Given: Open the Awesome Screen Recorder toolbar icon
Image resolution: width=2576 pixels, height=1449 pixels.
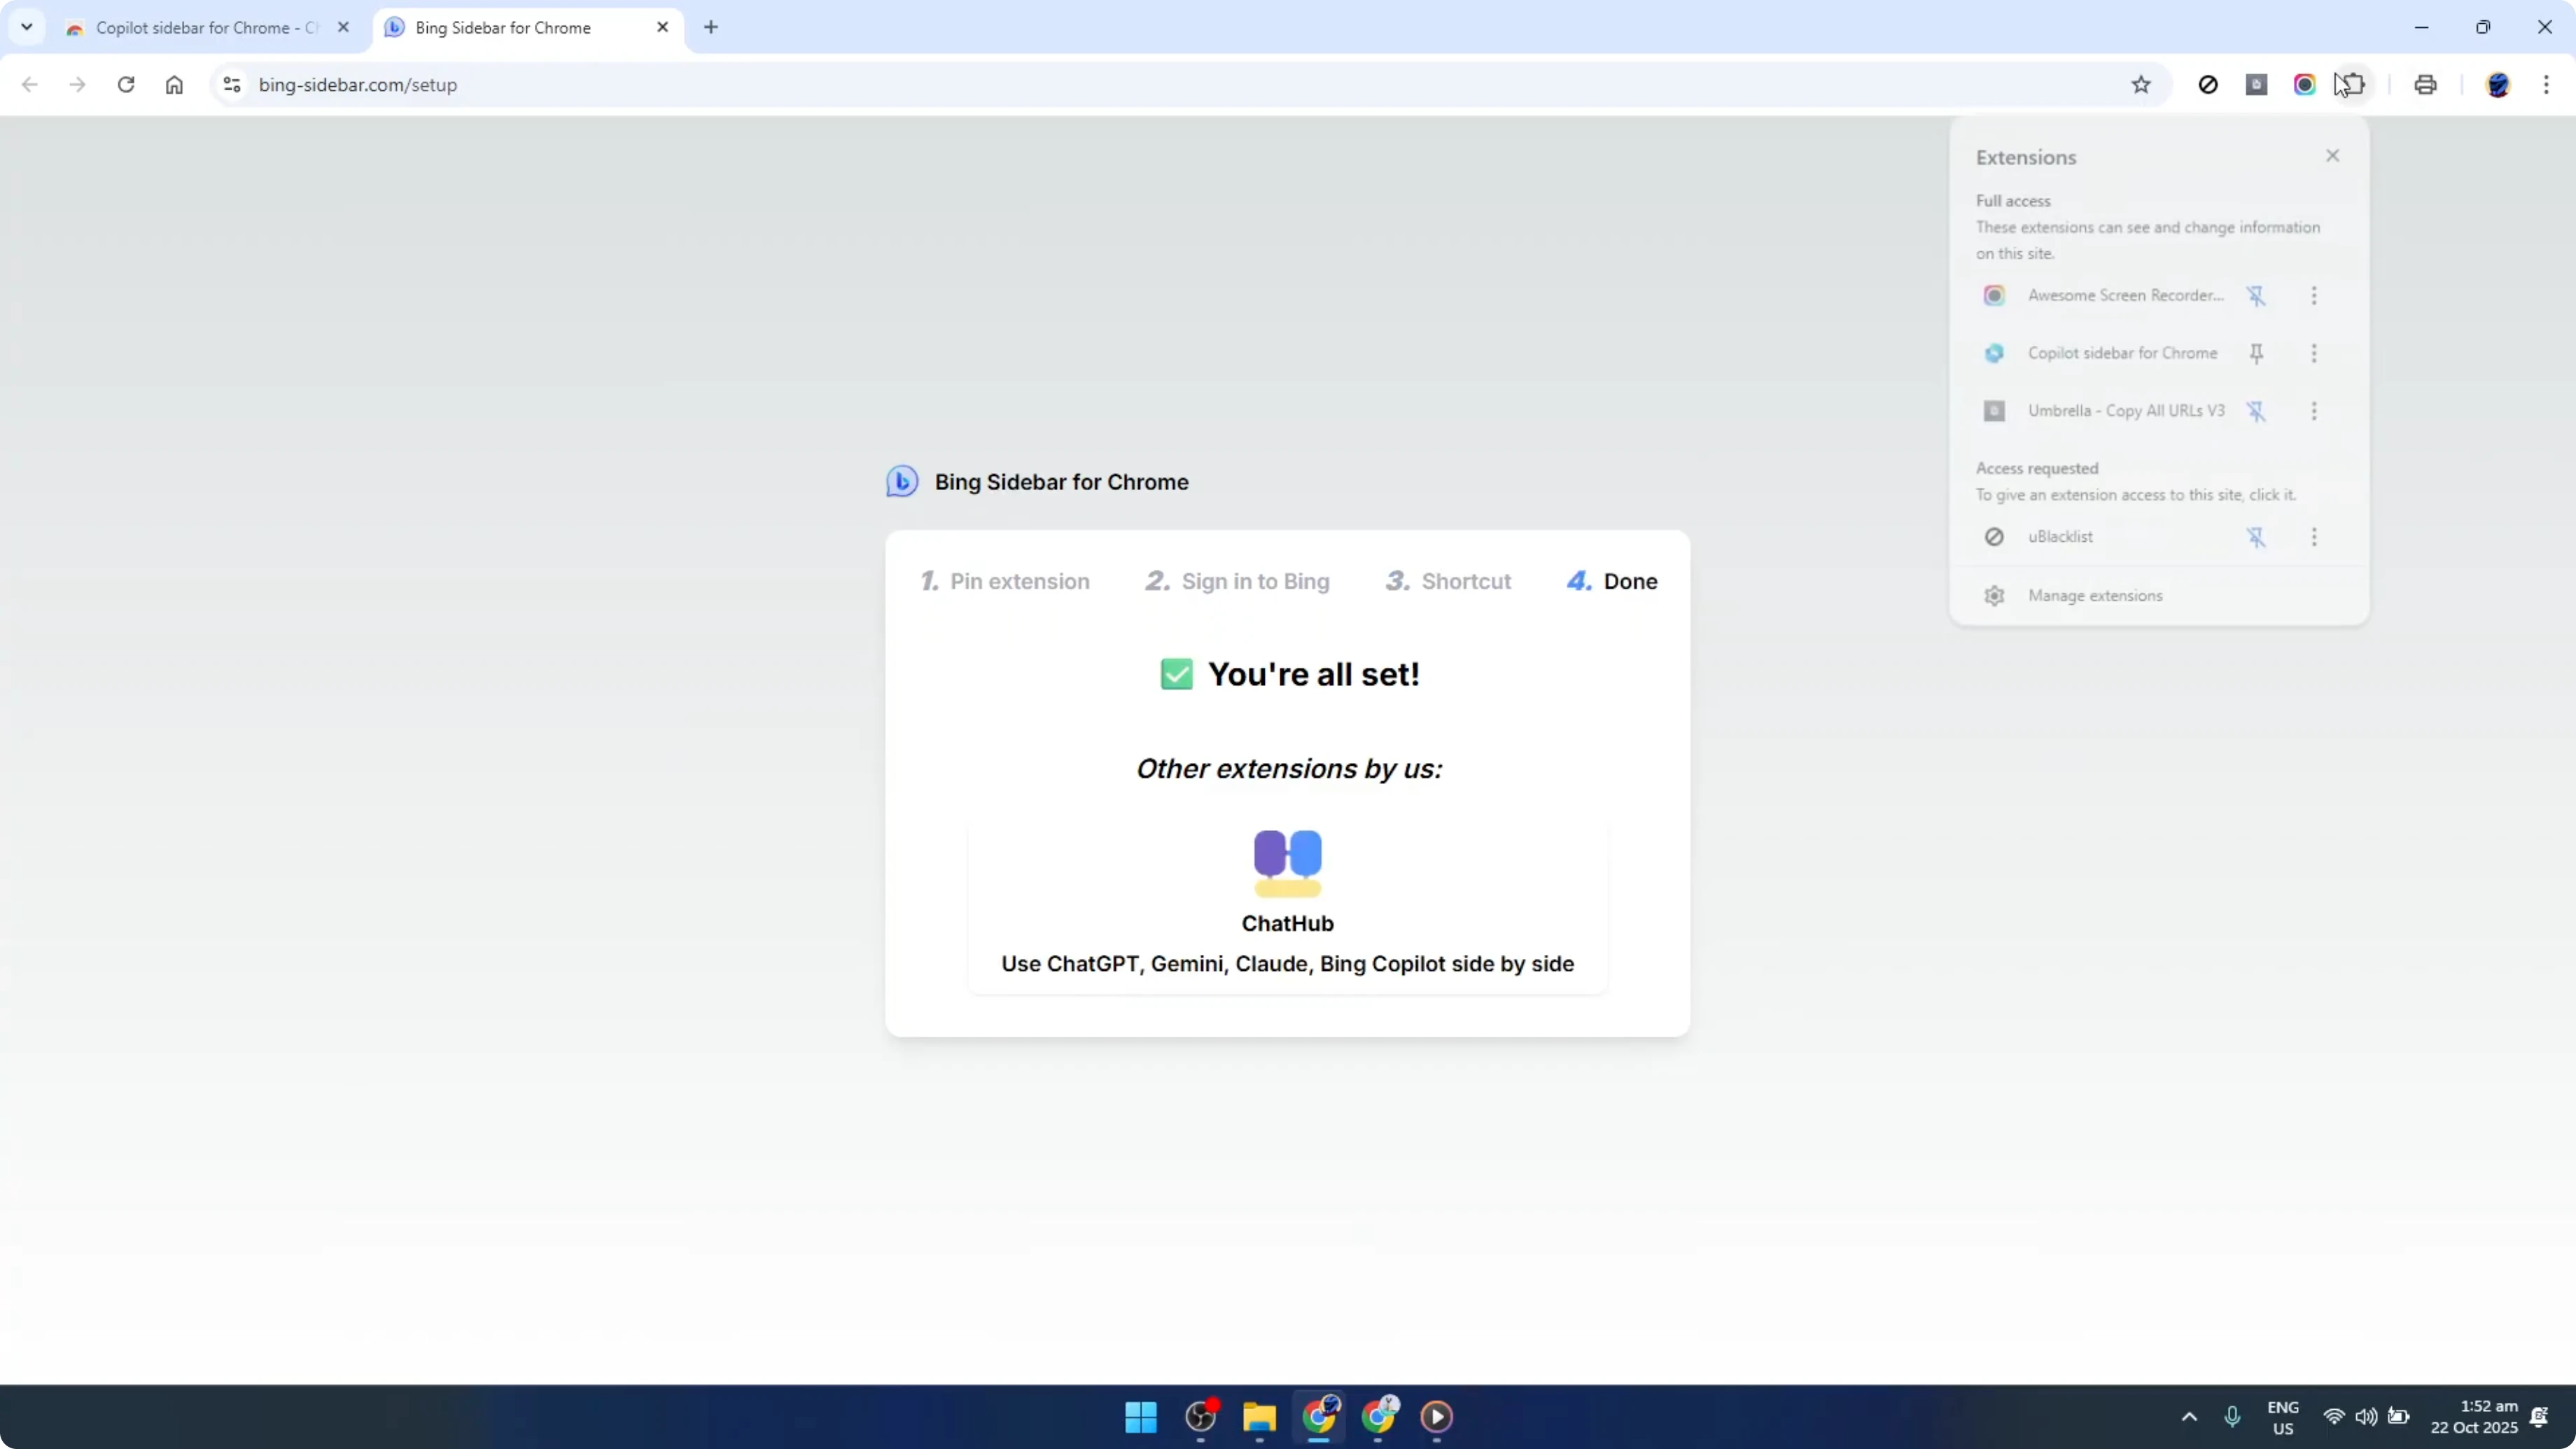Looking at the screenshot, I should pos(2304,84).
